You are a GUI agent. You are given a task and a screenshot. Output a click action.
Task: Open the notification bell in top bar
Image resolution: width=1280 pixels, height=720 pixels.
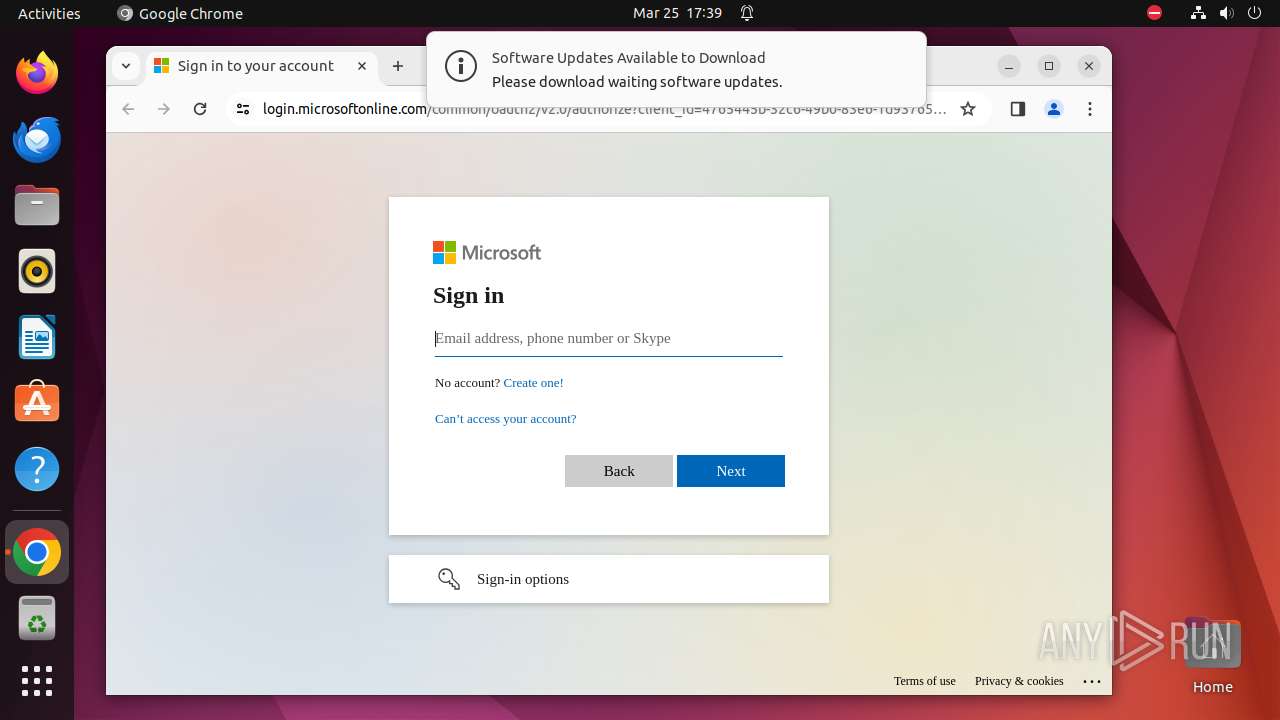click(747, 13)
